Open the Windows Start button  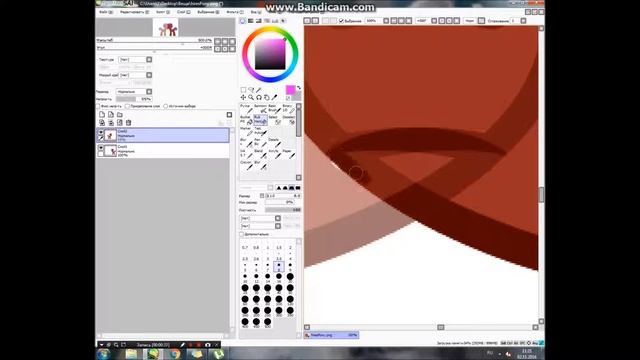click(103, 354)
